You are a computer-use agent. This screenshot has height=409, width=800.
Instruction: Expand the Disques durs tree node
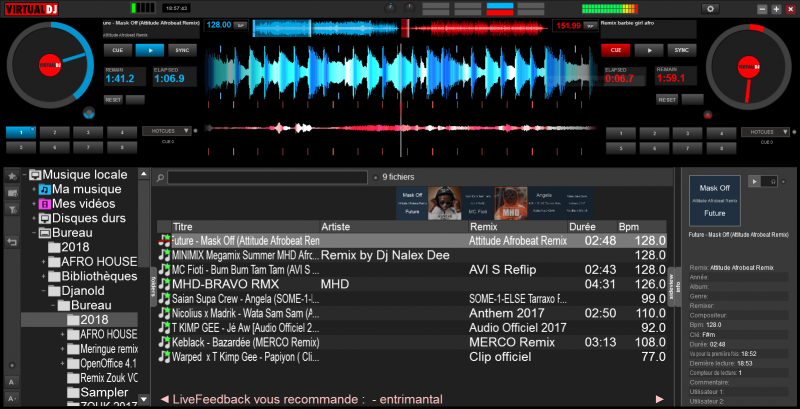coord(34,218)
